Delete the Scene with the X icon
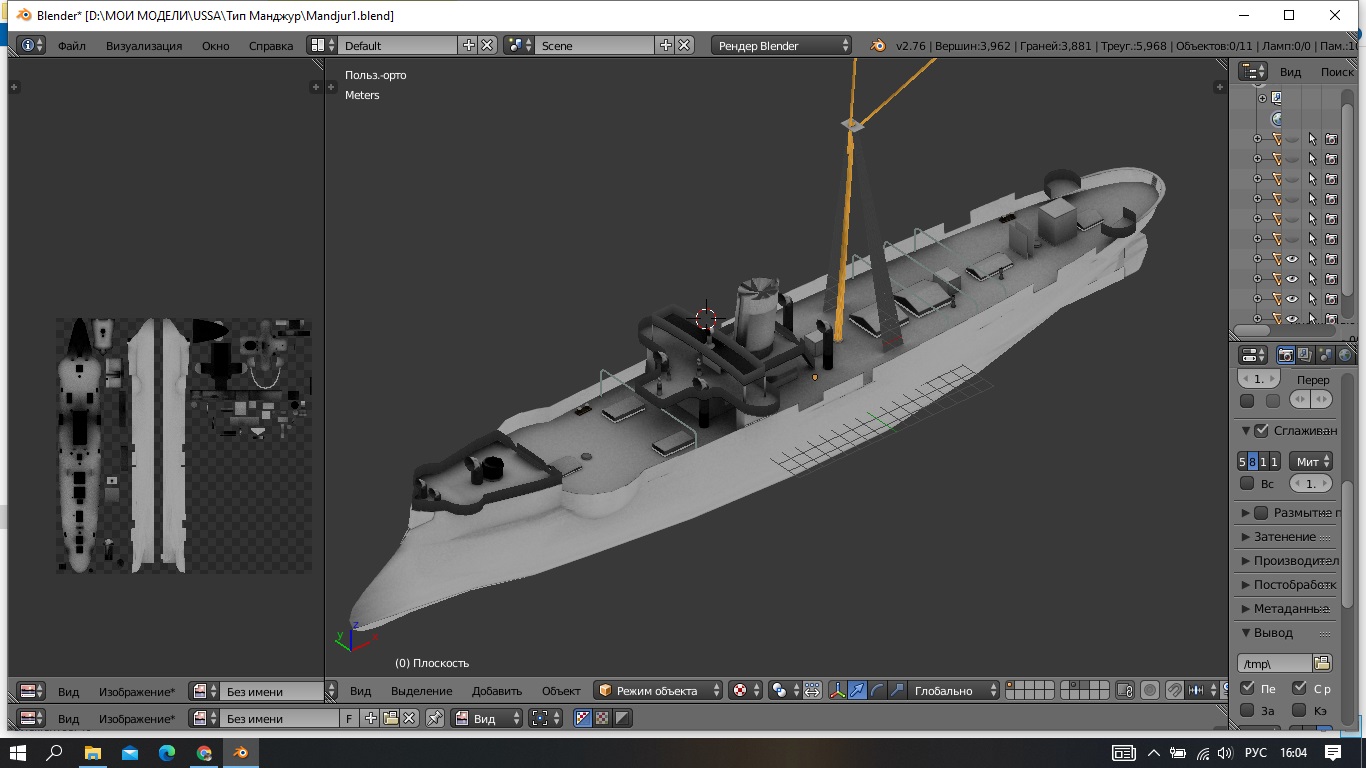The height and width of the screenshot is (768, 1366). point(684,46)
